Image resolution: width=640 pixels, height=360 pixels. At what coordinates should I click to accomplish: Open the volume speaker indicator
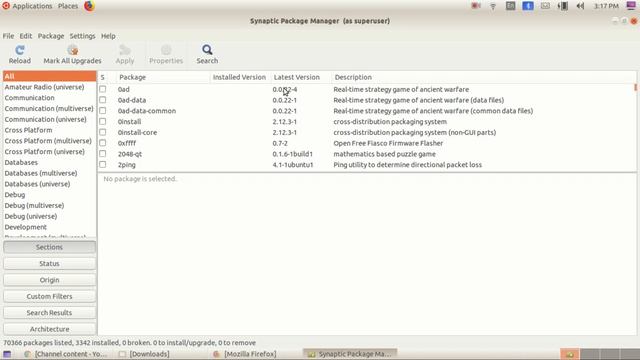pos(580,6)
